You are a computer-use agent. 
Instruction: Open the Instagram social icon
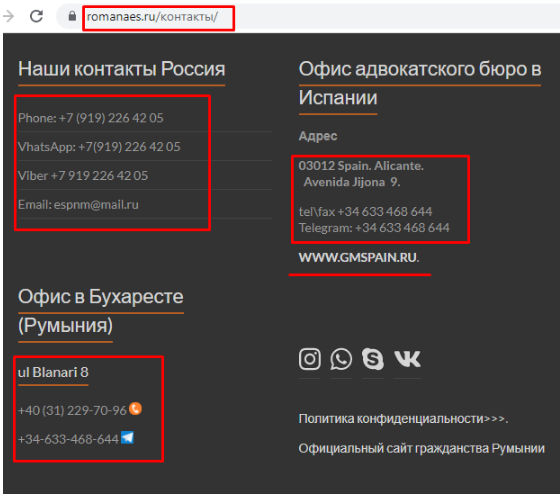click(x=310, y=359)
